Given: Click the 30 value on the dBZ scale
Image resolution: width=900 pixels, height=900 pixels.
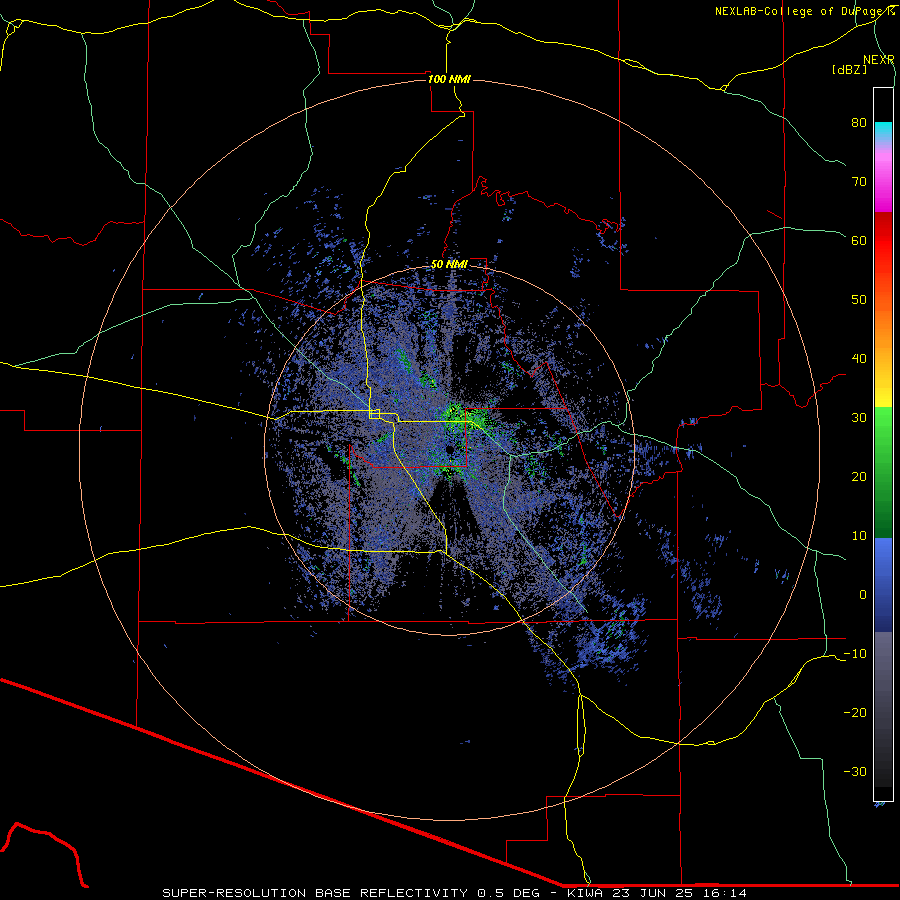Looking at the screenshot, I should (x=859, y=418).
